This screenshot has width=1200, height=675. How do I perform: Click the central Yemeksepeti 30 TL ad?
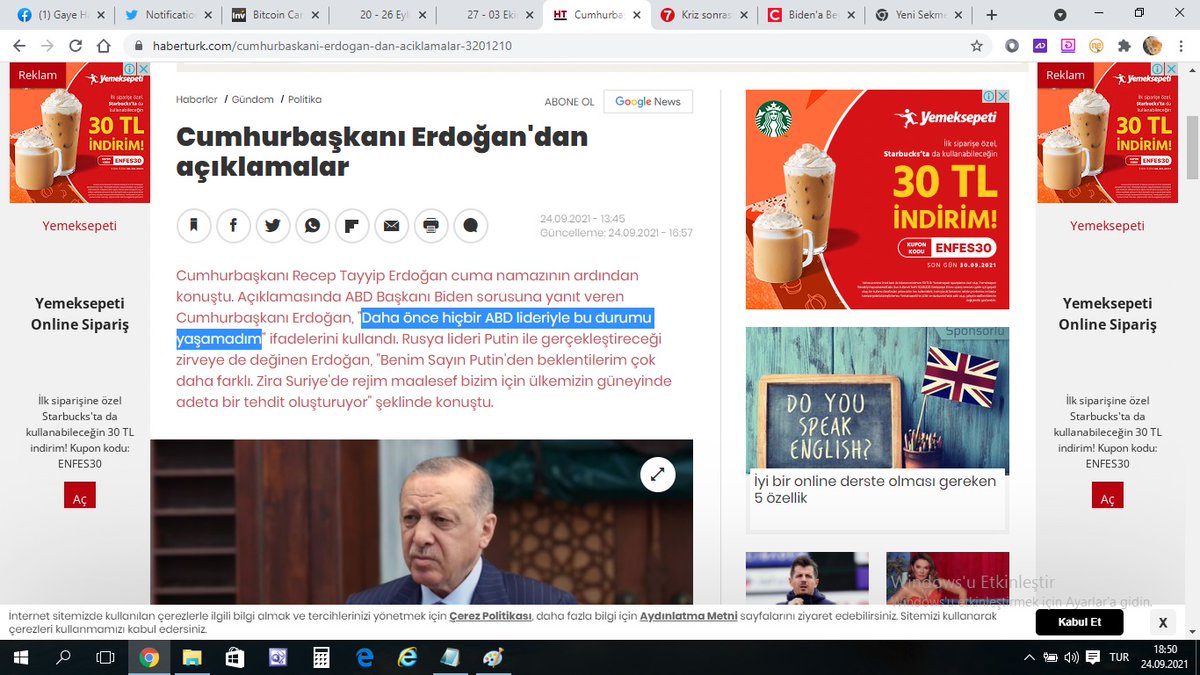click(877, 199)
